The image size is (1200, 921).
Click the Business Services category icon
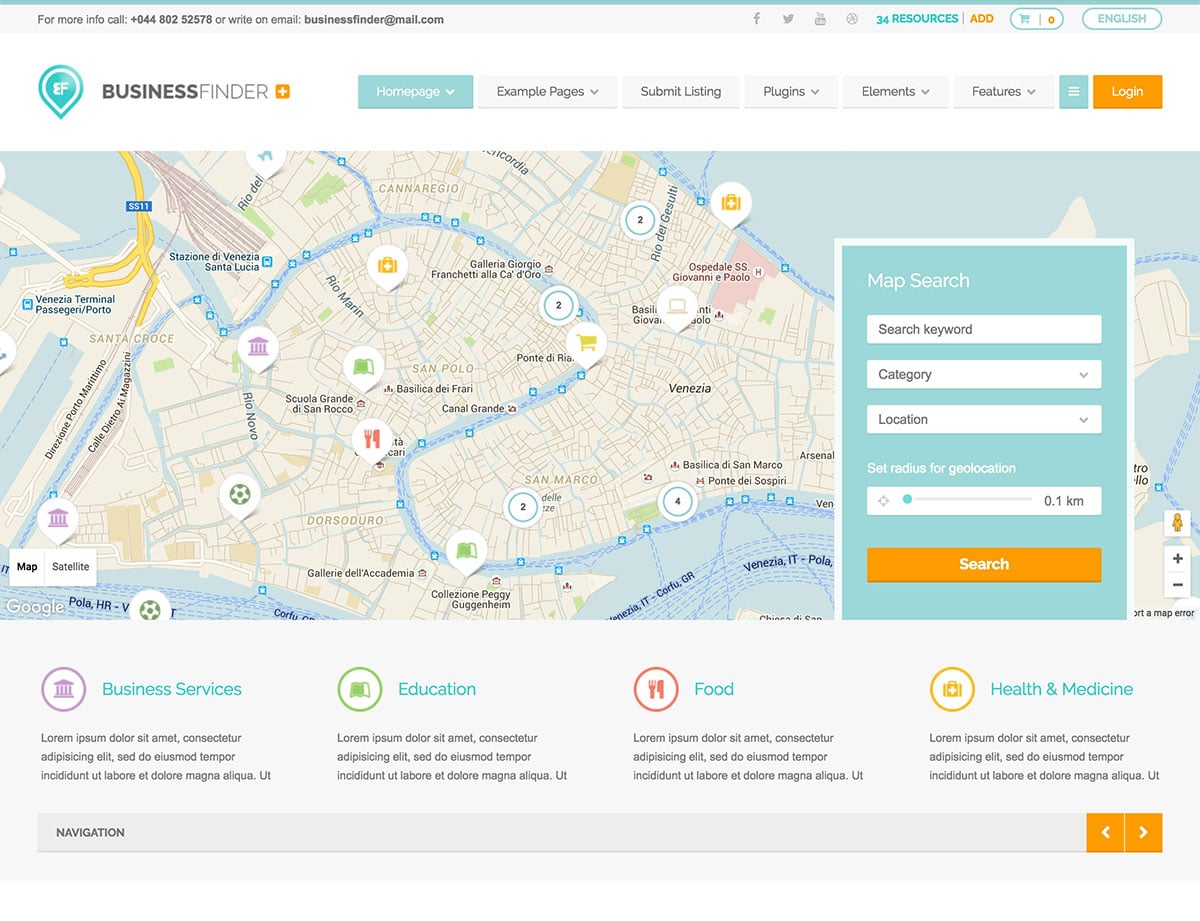click(64, 689)
